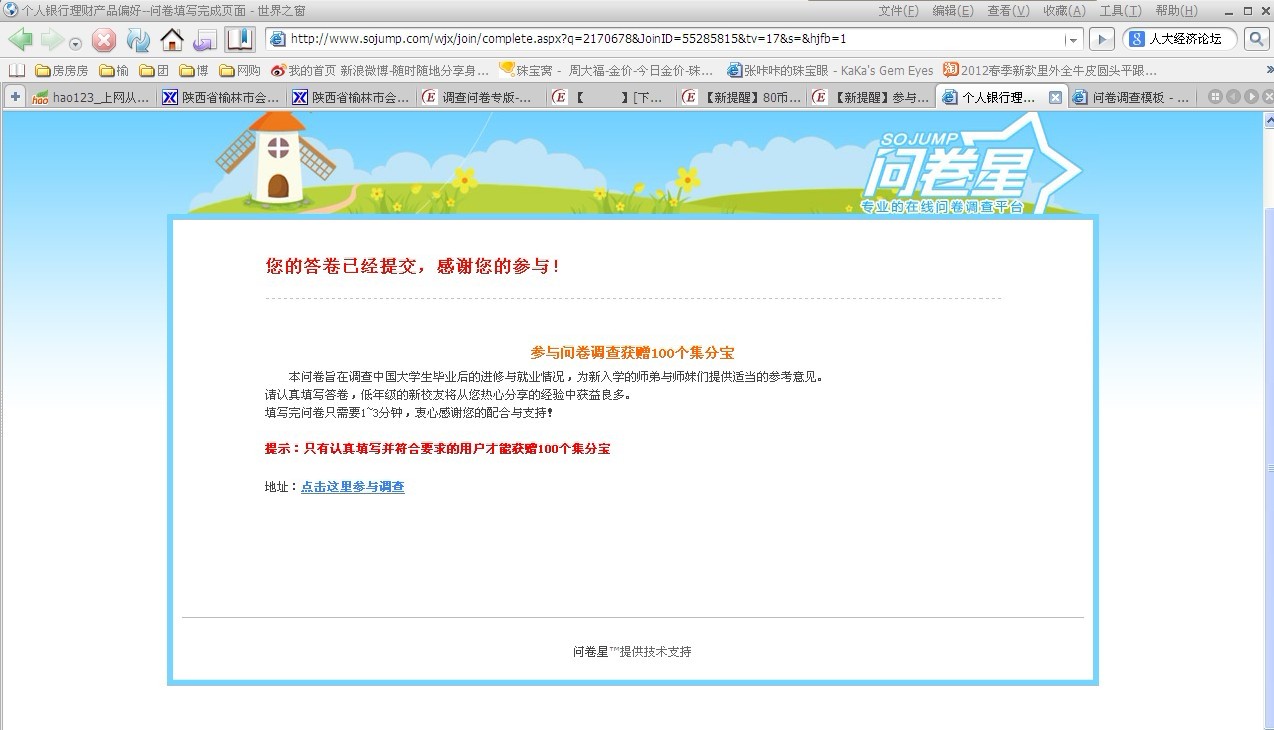This screenshot has width=1274, height=730.
Task: Click the Go arrow button next to address bar
Action: (x=1101, y=40)
